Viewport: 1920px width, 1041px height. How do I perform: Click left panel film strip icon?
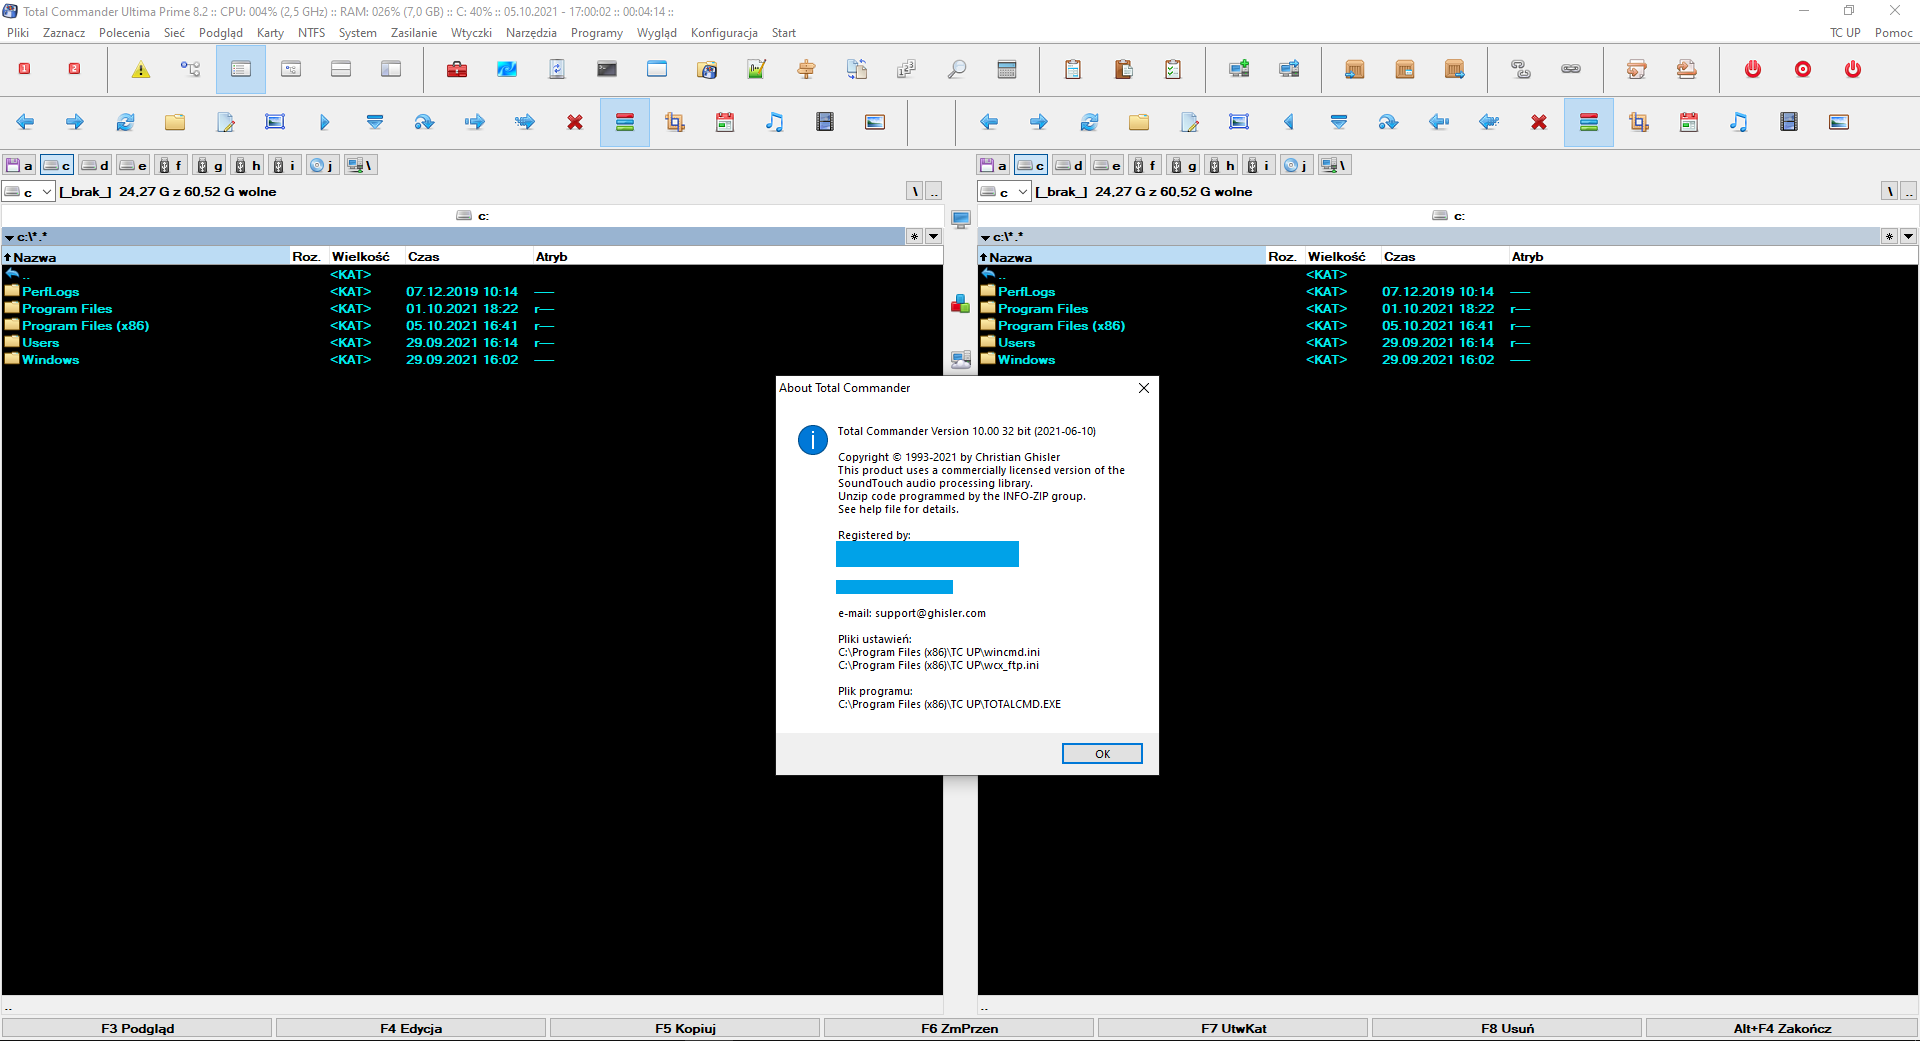click(825, 122)
